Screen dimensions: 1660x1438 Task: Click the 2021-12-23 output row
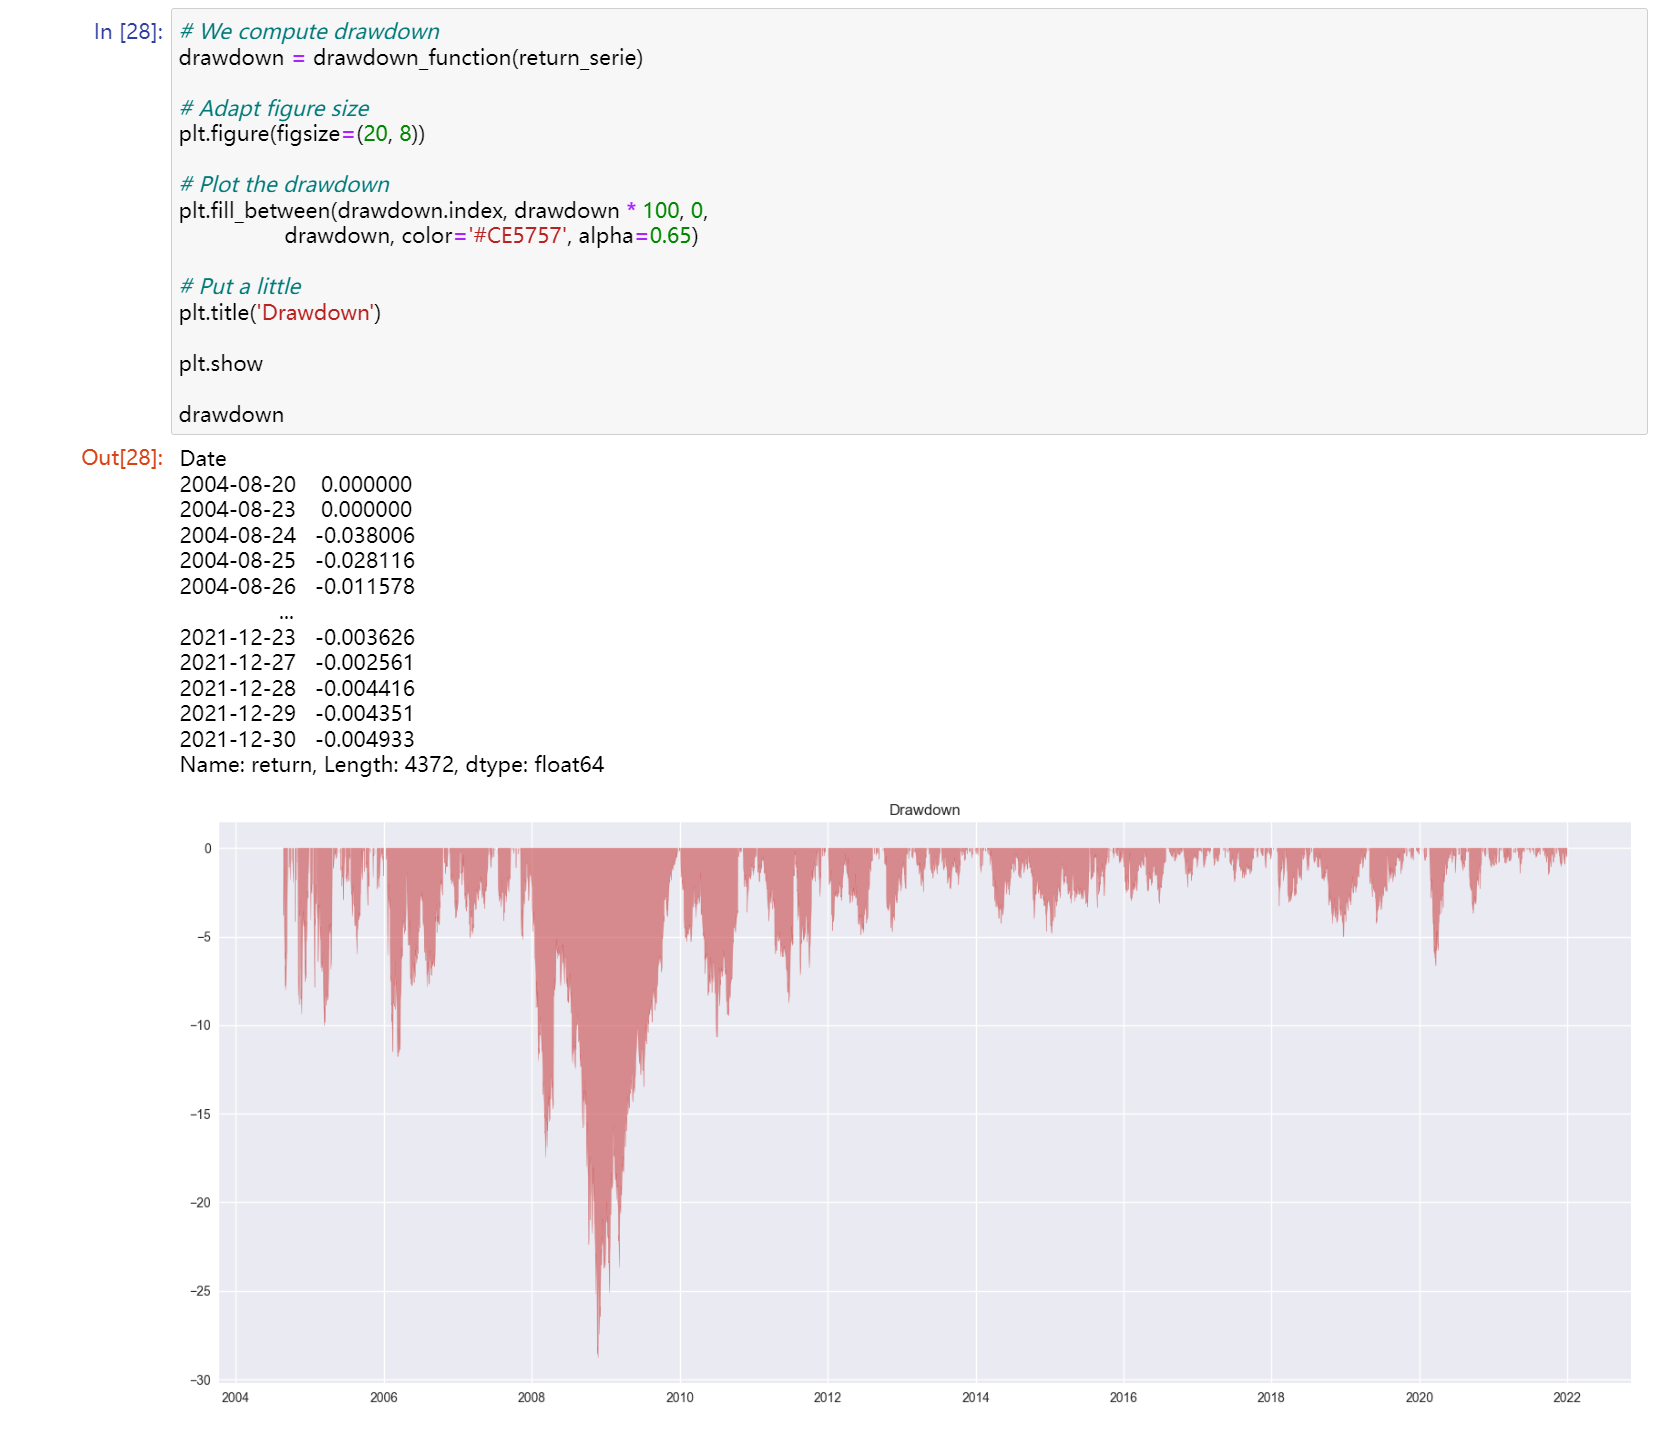point(297,638)
